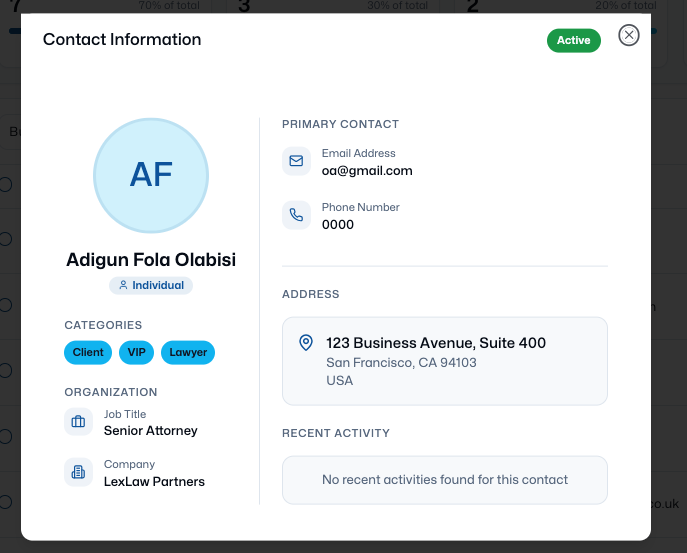Click the LexLaw Partners company name
The image size is (687, 553).
154,481
